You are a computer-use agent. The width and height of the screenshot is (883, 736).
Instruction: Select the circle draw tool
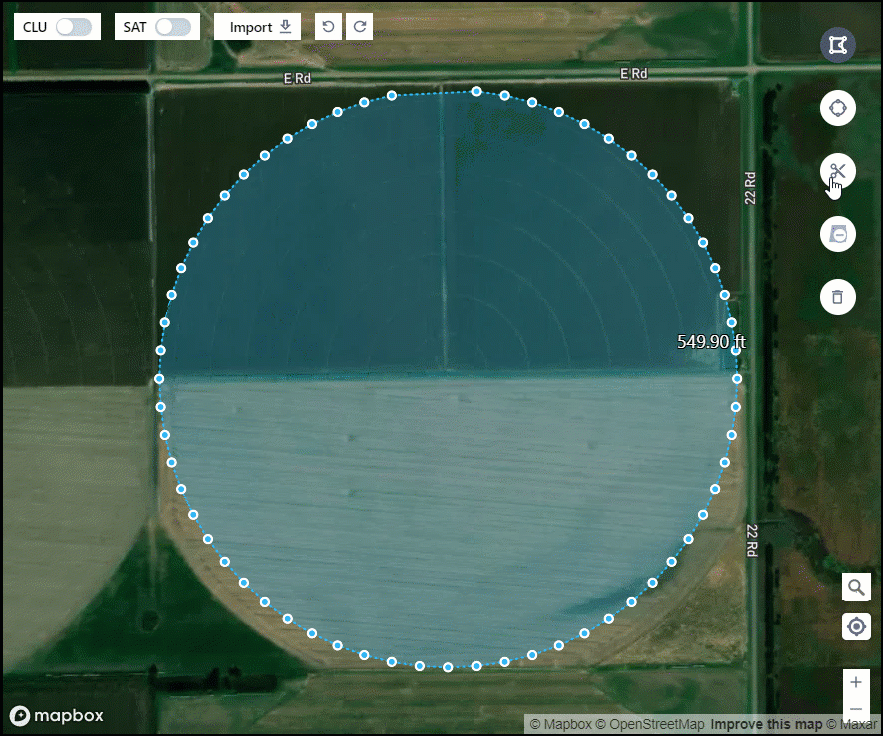coord(837,108)
